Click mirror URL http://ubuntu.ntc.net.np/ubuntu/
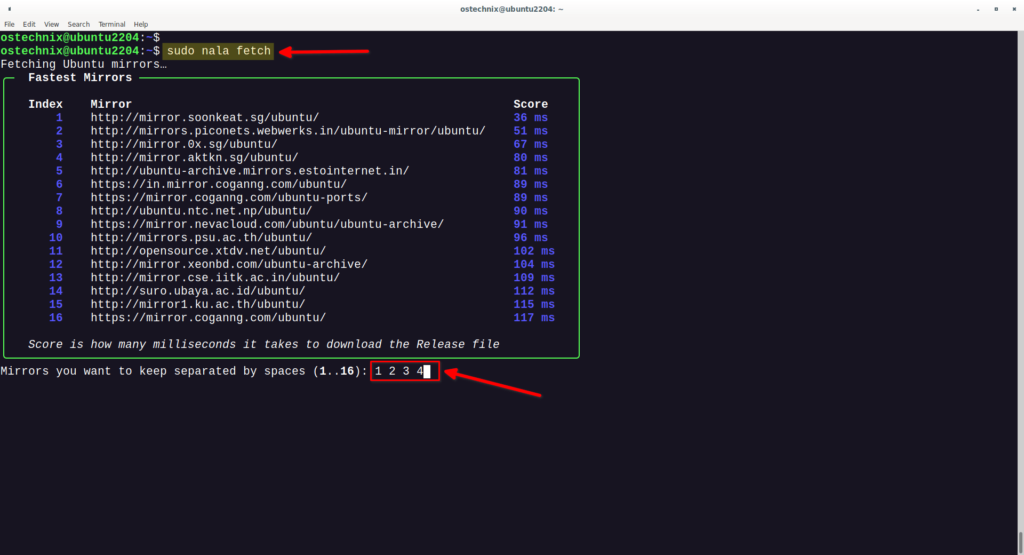Viewport: 1024px width, 555px height. coord(201,211)
